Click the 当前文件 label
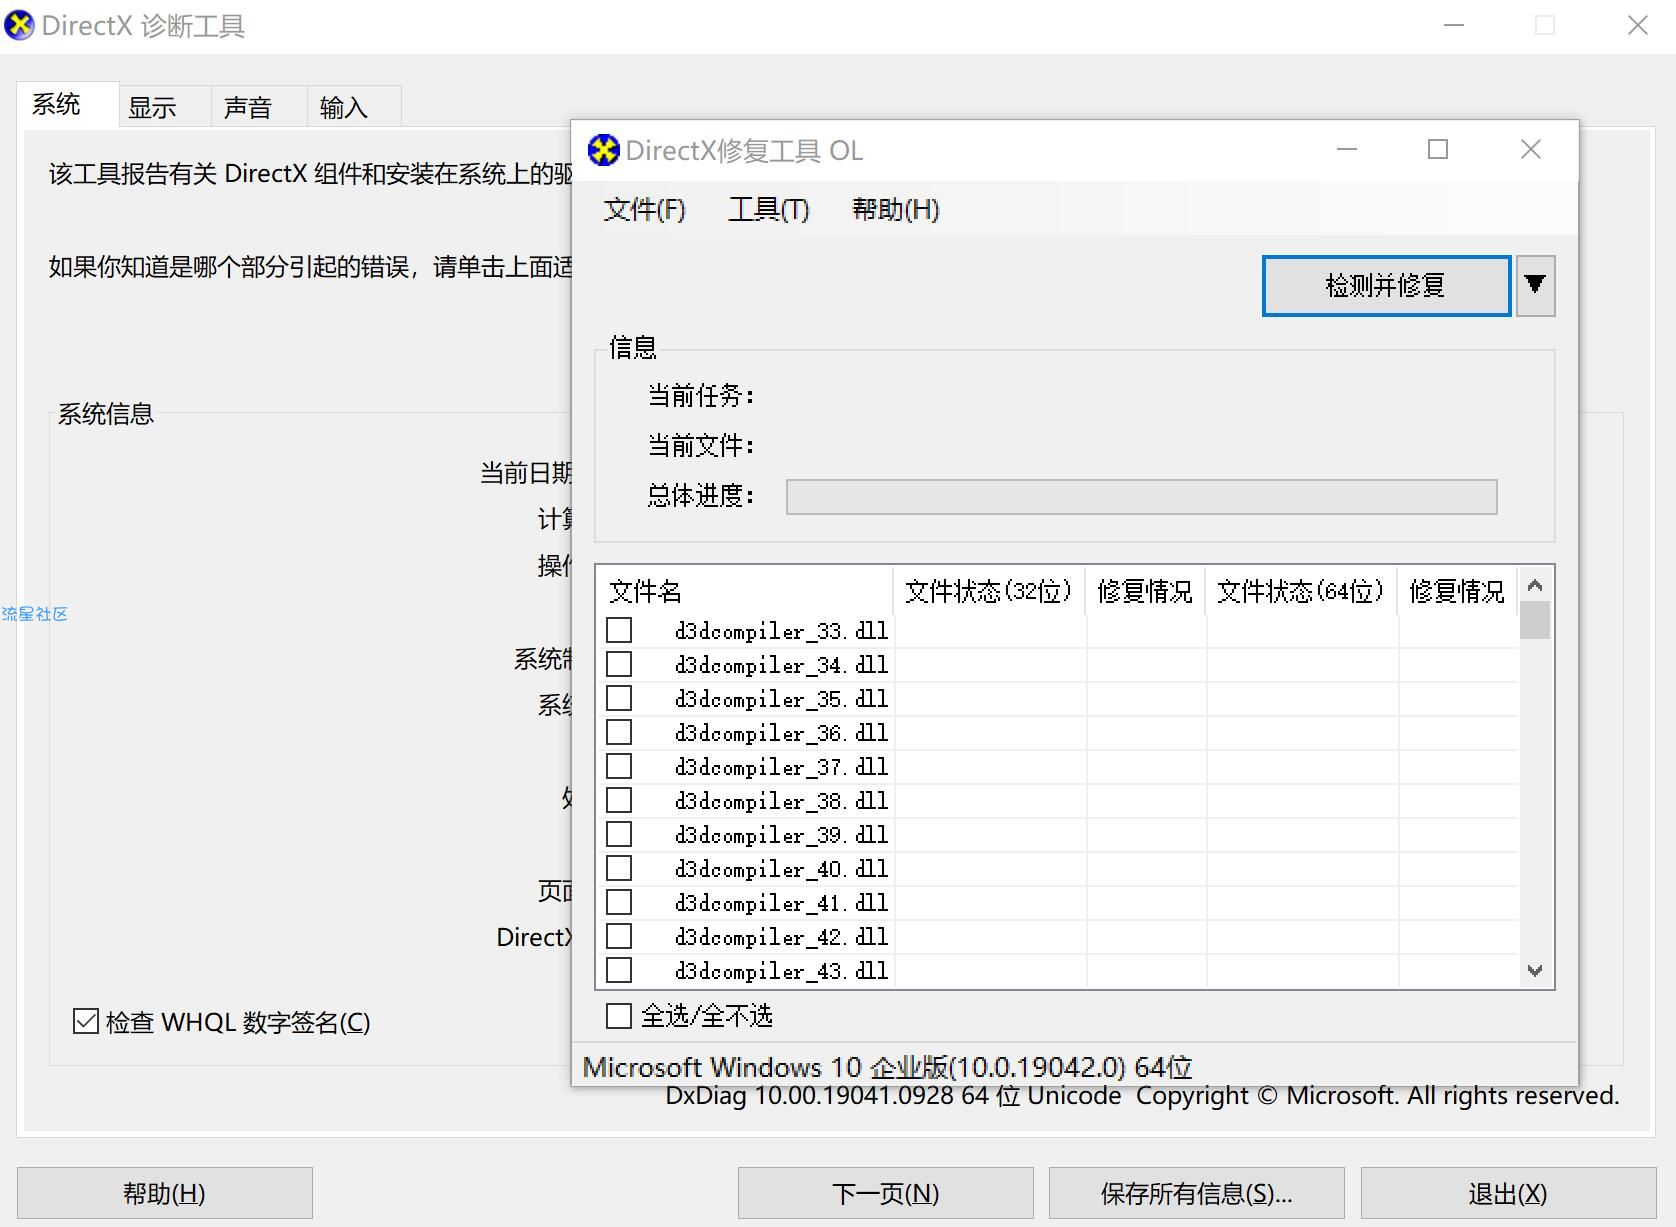Image resolution: width=1676 pixels, height=1227 pixels. point(700,445)
